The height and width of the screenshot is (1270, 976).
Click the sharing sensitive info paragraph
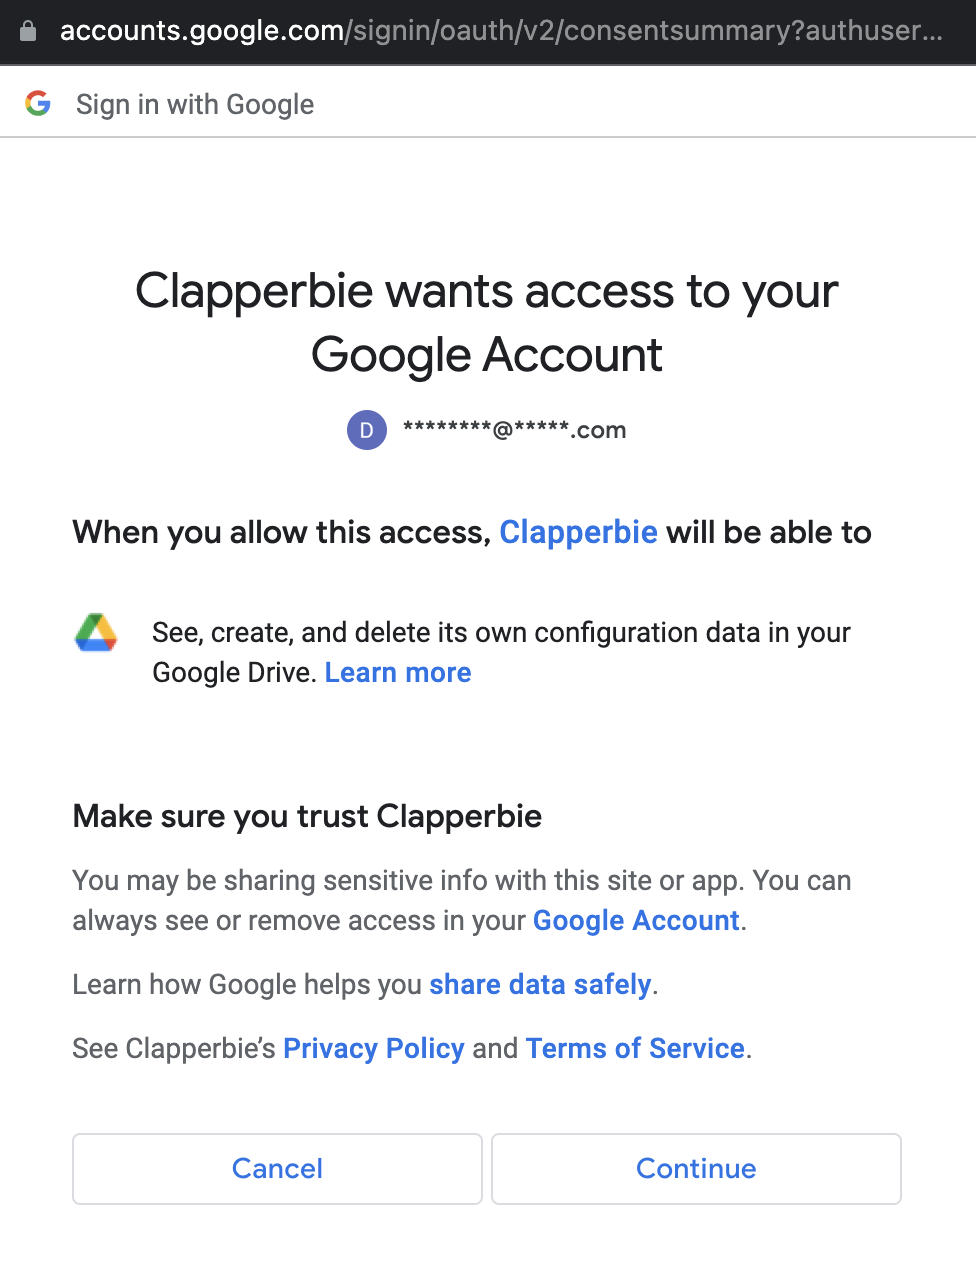pos(462,900)
